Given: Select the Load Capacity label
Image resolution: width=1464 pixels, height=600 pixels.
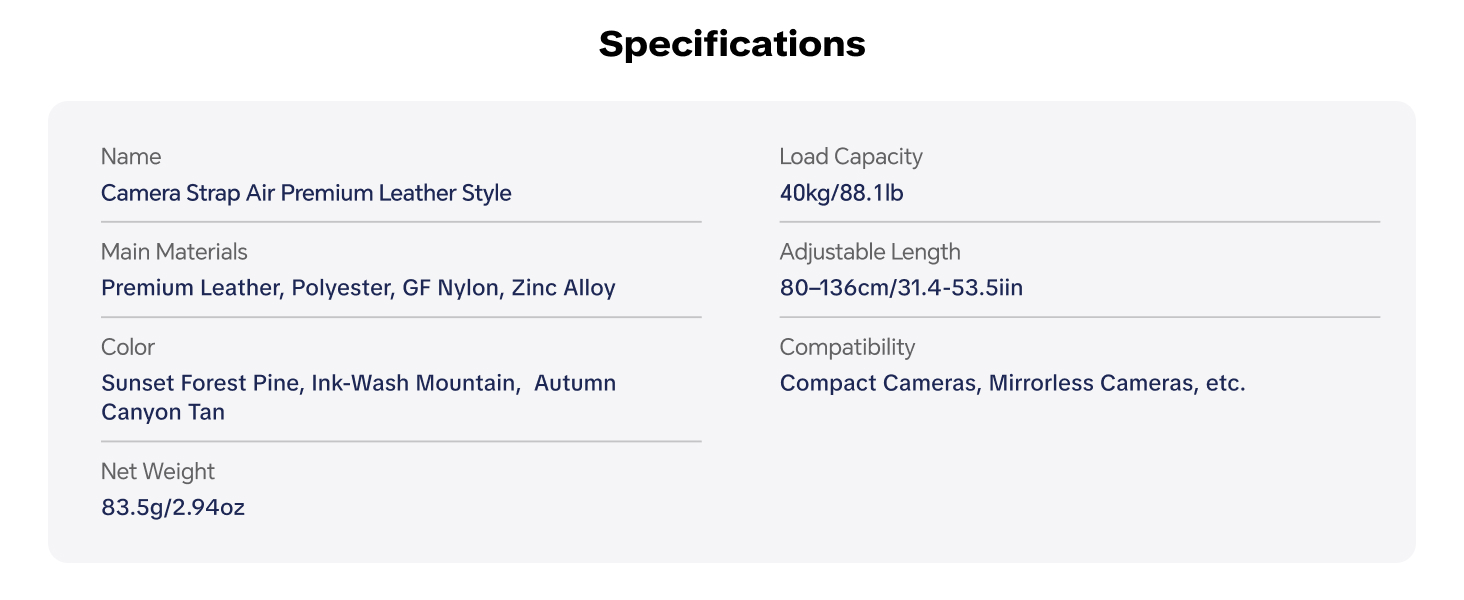Looking at the screenshot, I should click(851, 157).
